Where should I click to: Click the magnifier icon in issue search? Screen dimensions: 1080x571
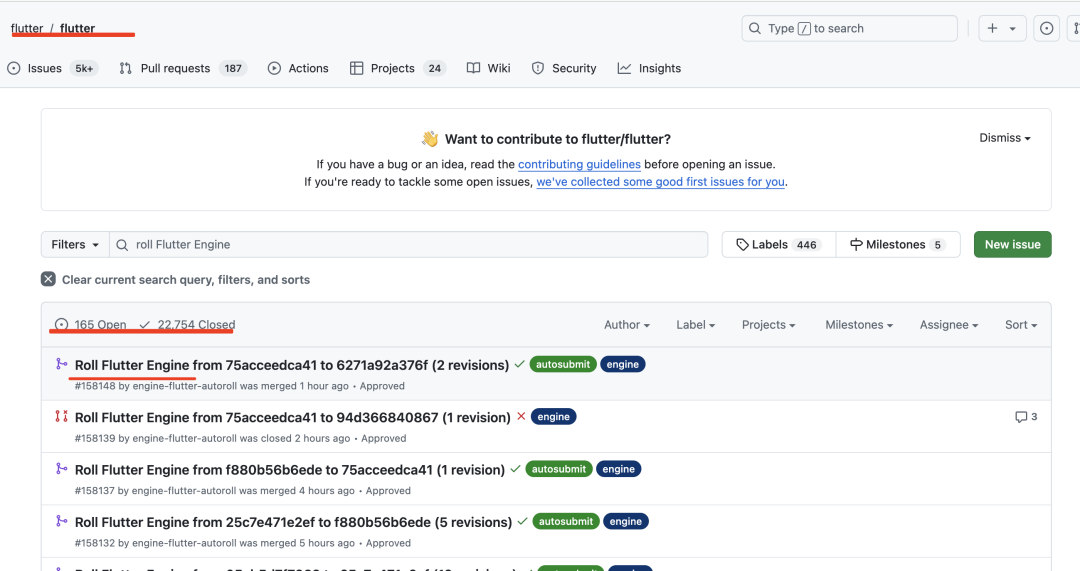point(122,245)
